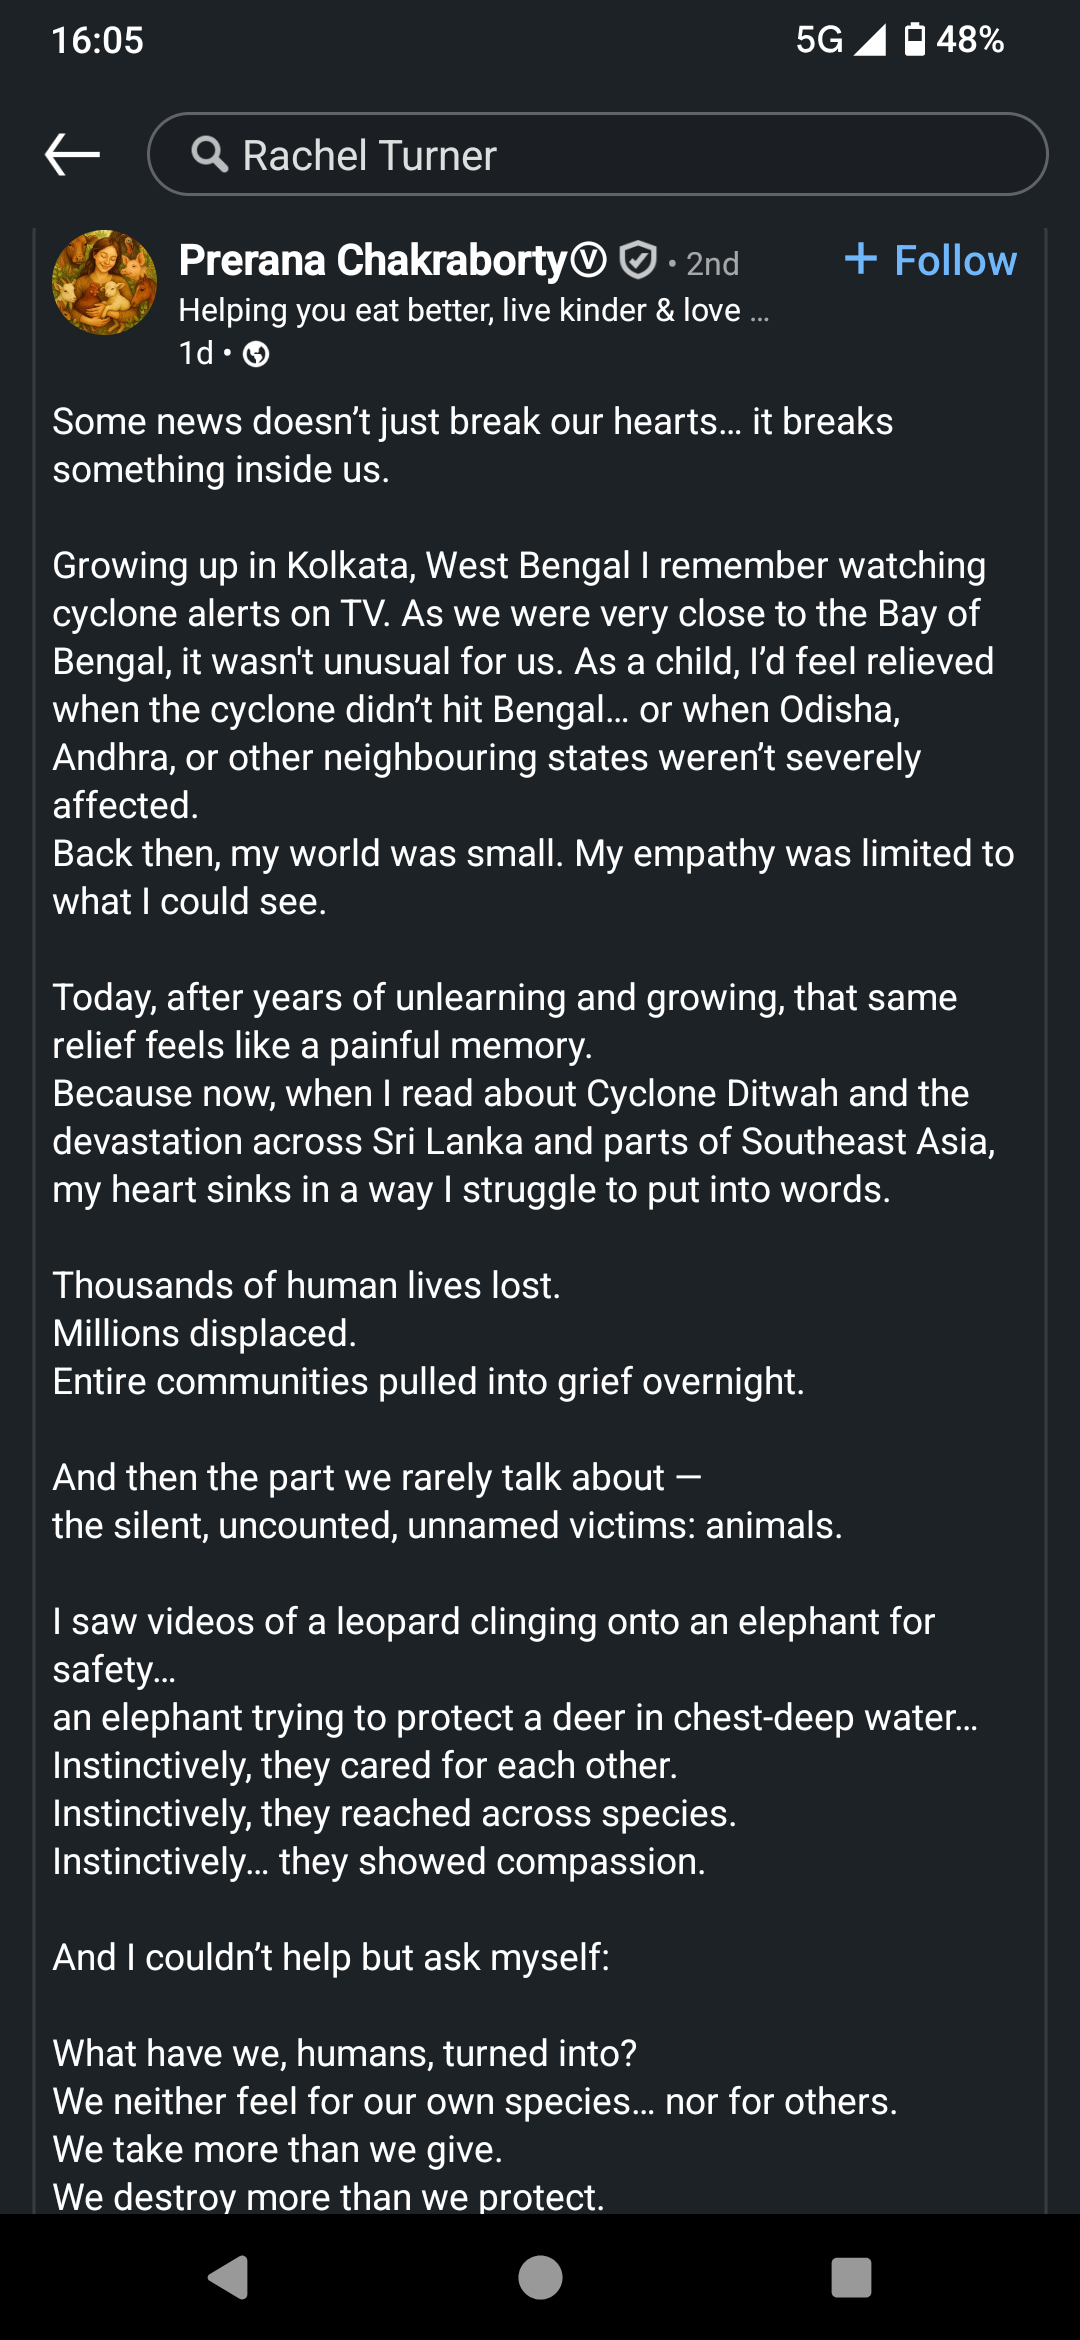Click the magnifier icon in the search bar
This screenshot has height=2340, width=1080.
(209, 155)
